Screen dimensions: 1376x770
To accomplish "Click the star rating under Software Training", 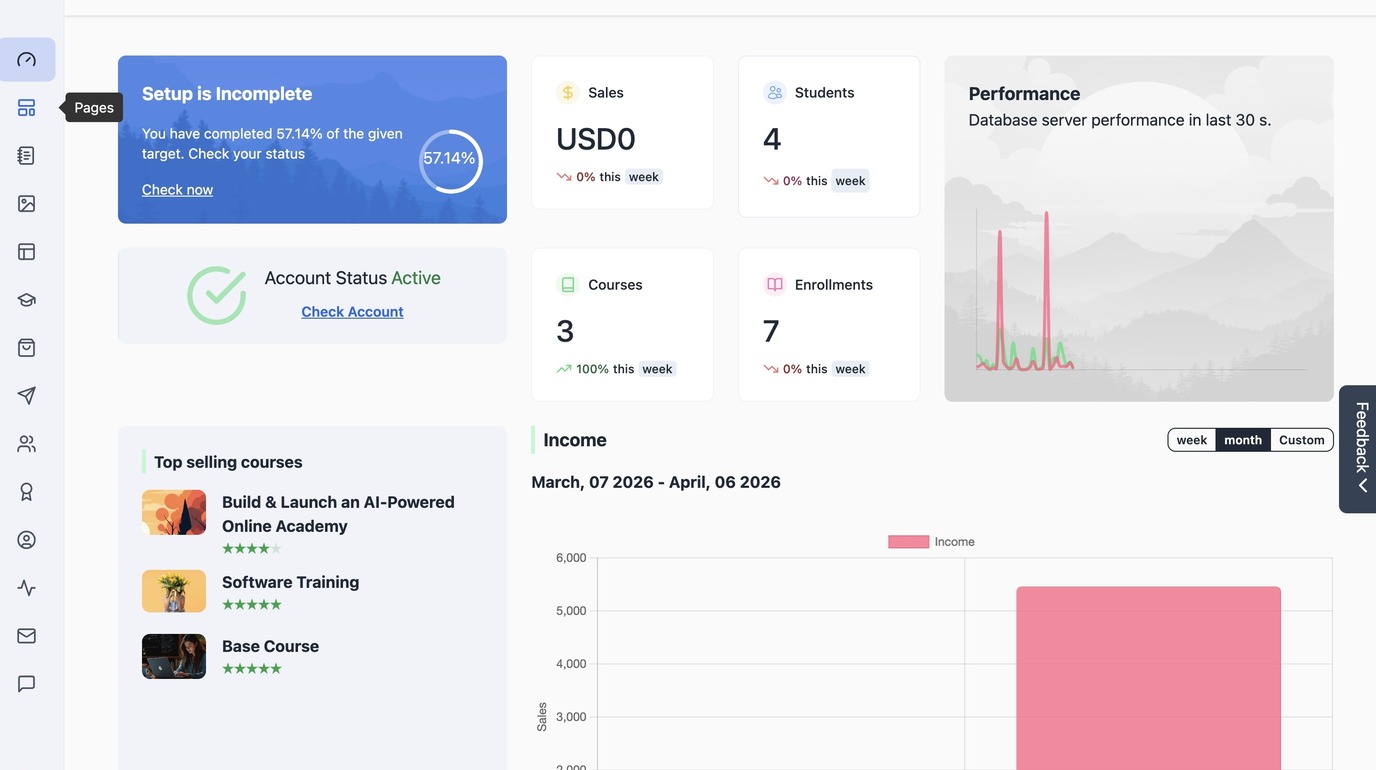I will click(x=252, y=605).
